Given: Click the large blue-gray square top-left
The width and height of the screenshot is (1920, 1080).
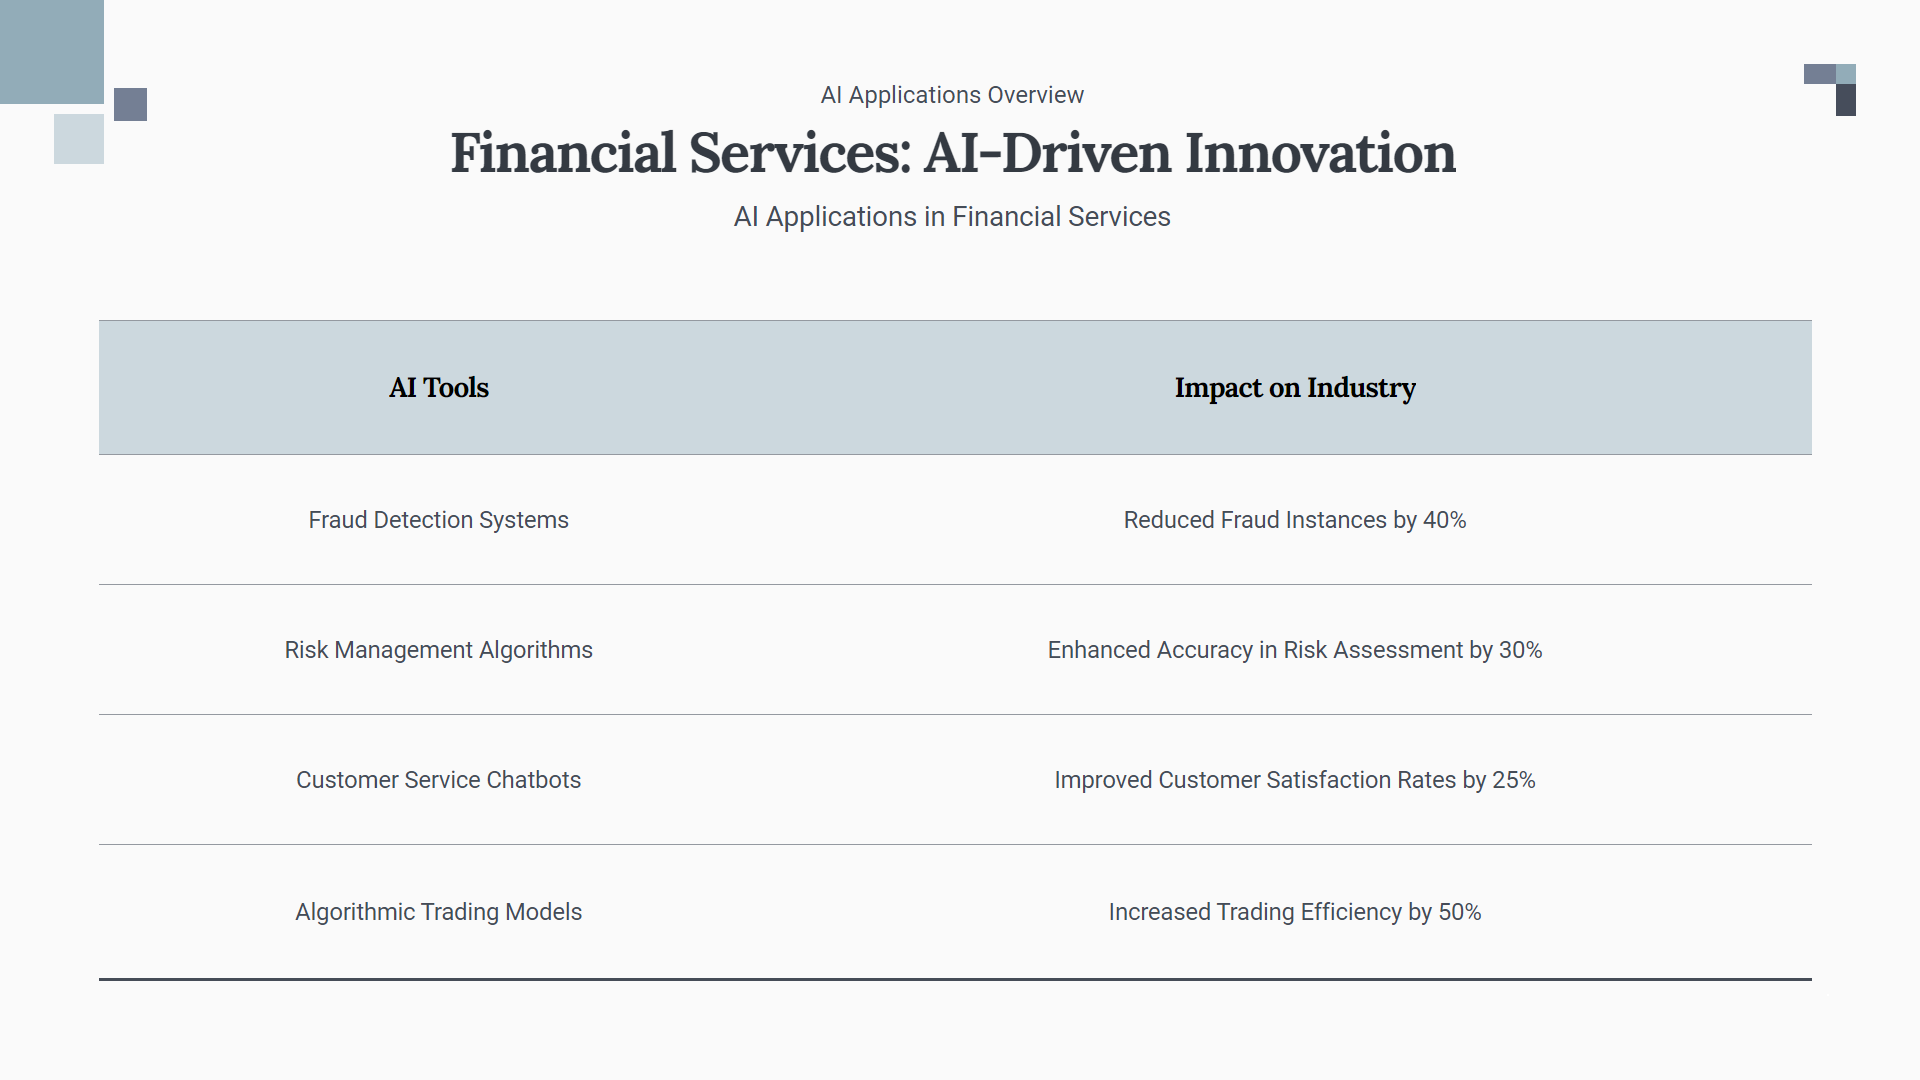Looking at the screenshot, I should [51, 51].
